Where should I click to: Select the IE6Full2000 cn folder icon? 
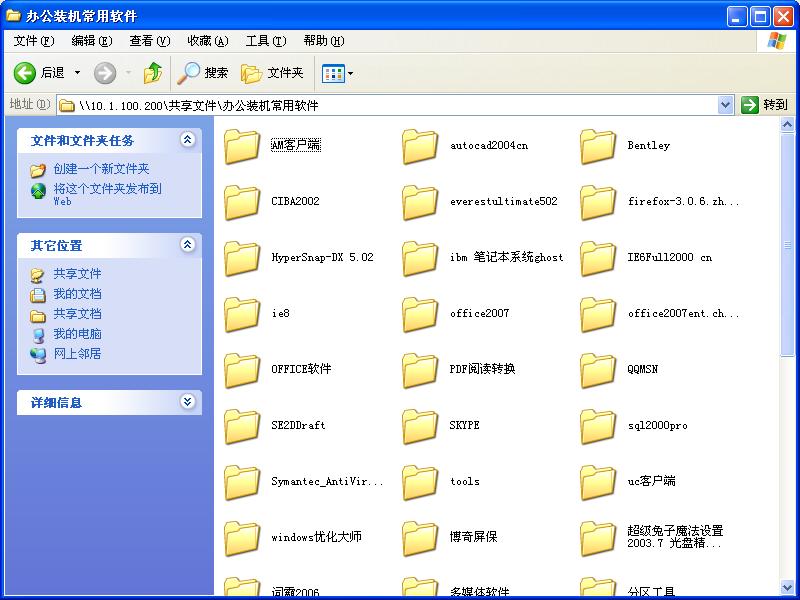(598, 259)
